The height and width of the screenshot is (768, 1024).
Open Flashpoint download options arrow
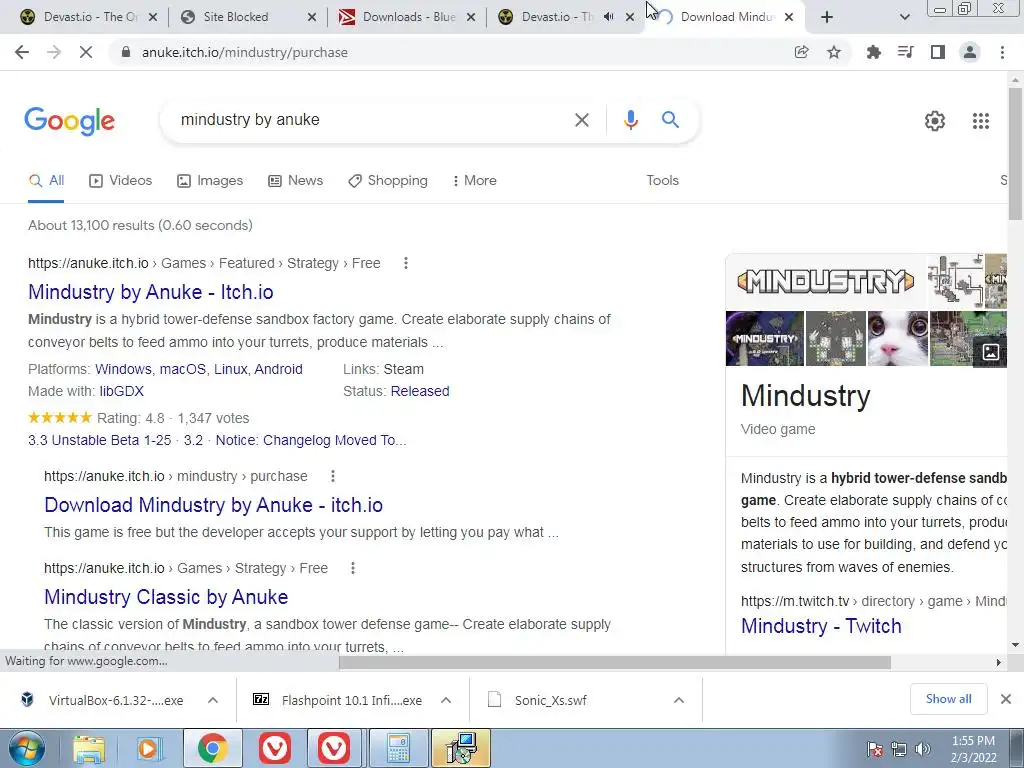click(446, 700)
